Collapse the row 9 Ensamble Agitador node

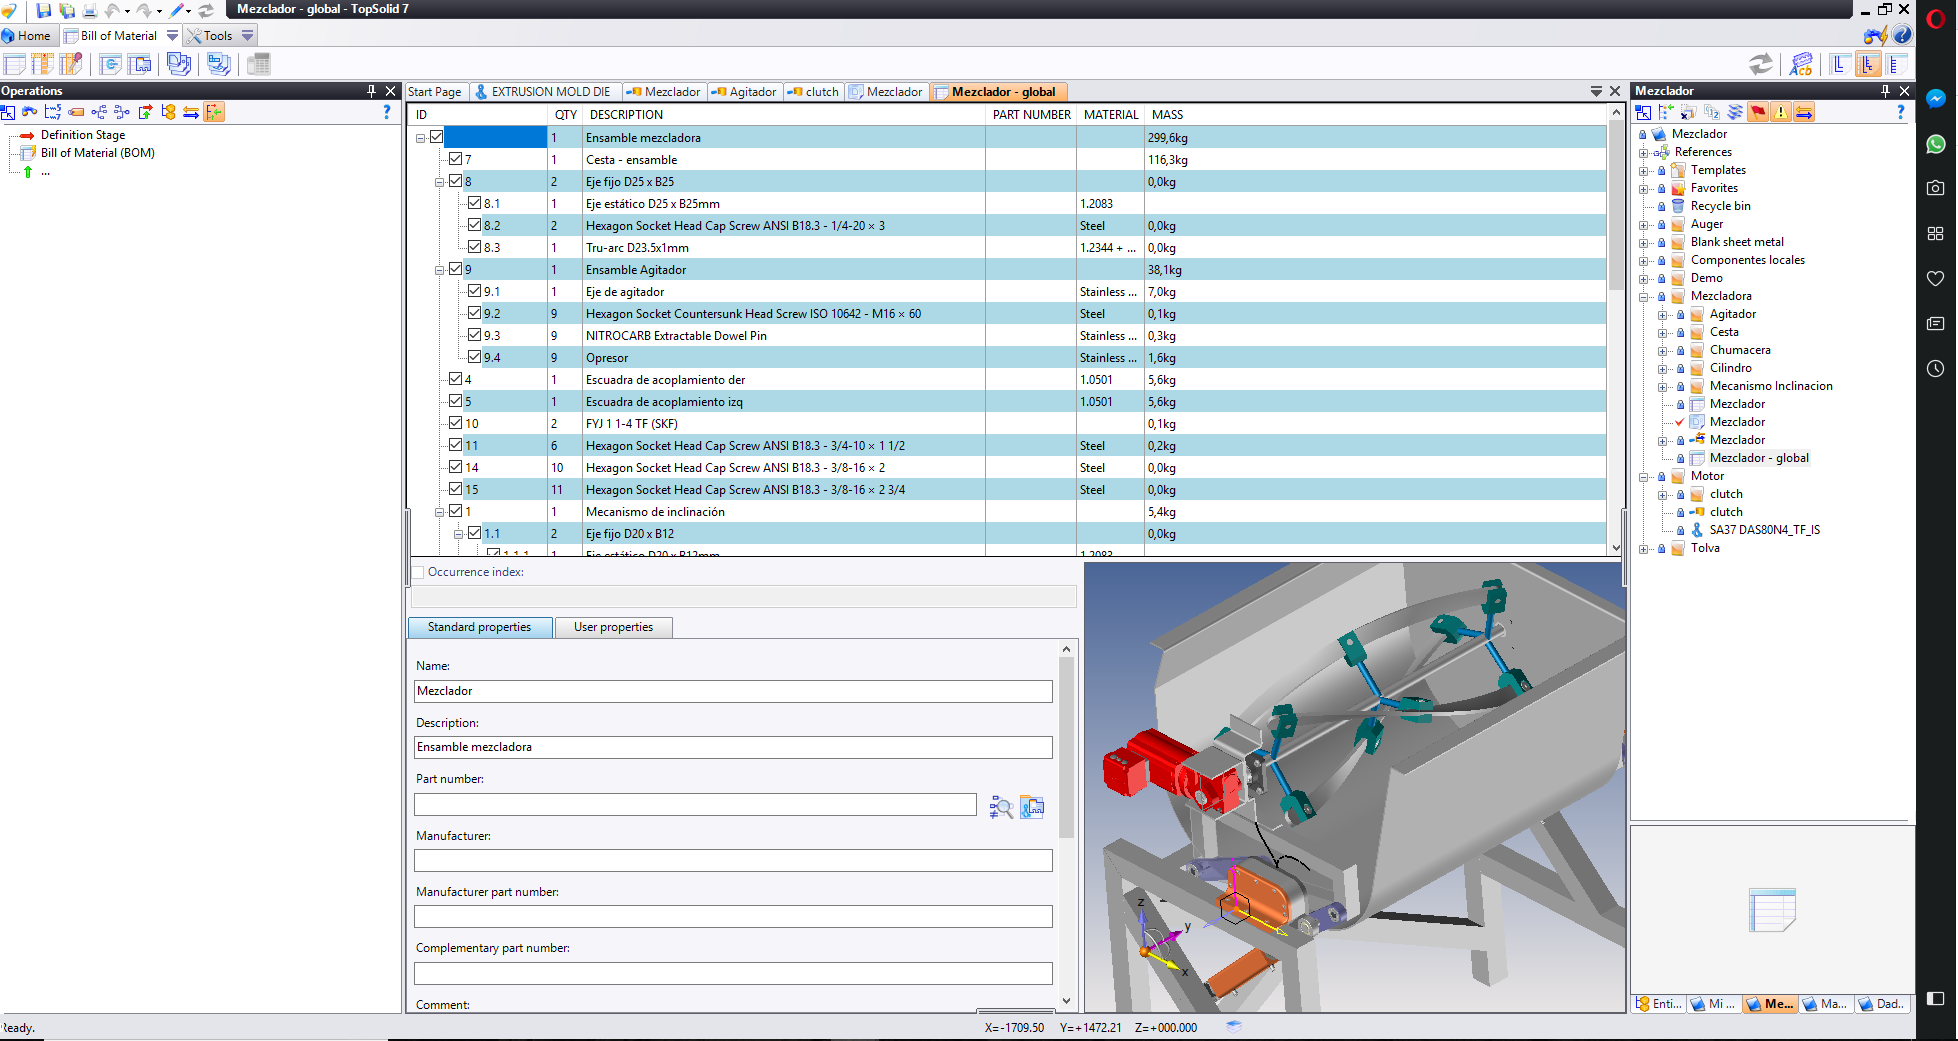coord(439,270)
